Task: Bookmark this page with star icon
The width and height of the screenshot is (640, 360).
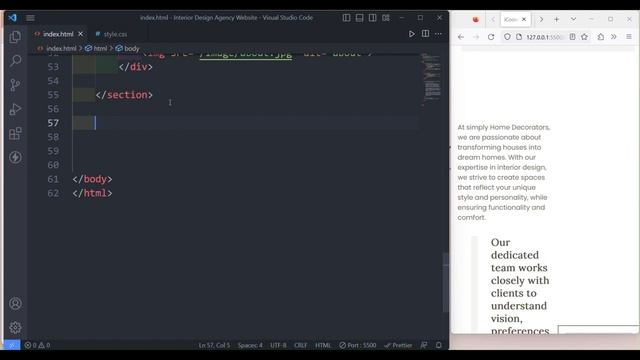Action: [584, 37]
